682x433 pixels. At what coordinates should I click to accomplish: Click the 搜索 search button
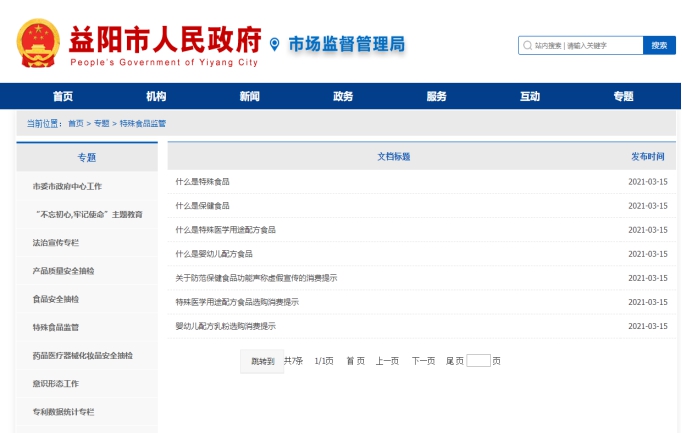659,45
